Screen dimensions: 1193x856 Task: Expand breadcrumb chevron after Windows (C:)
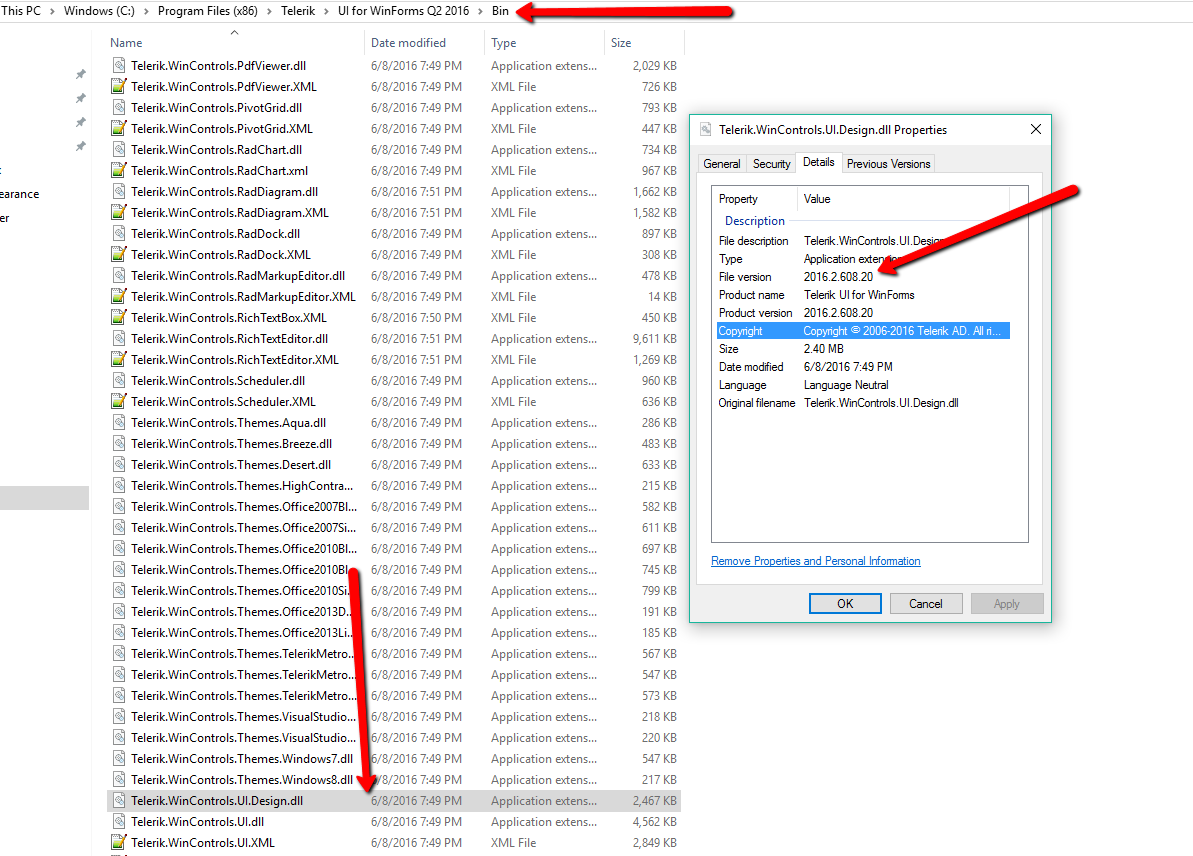[146, 11]
